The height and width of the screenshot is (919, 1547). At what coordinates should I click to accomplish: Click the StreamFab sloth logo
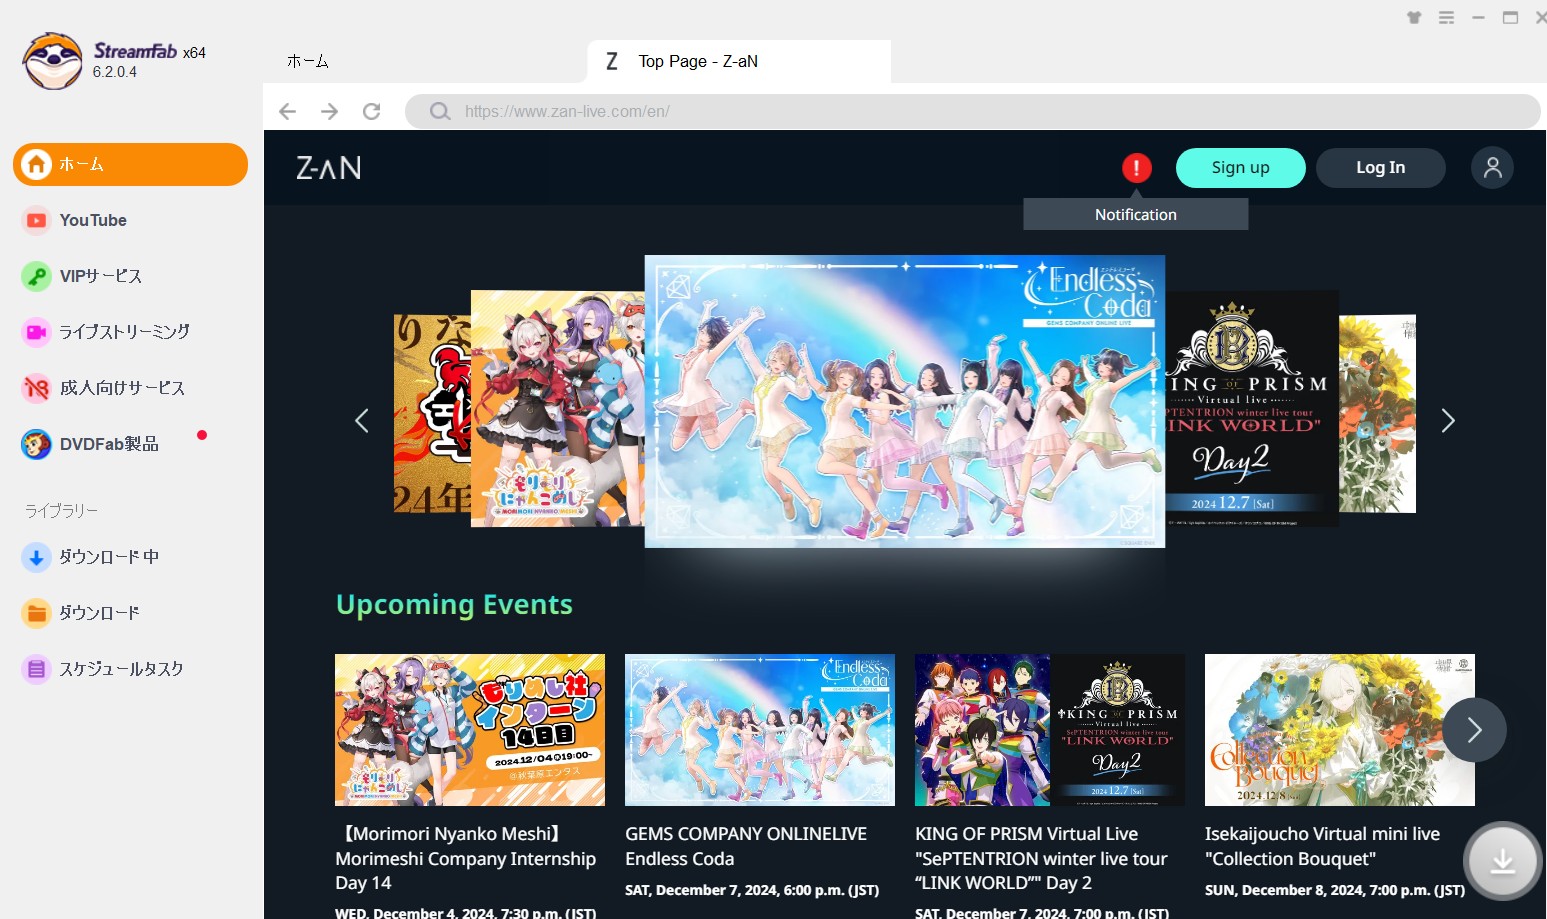53,61
